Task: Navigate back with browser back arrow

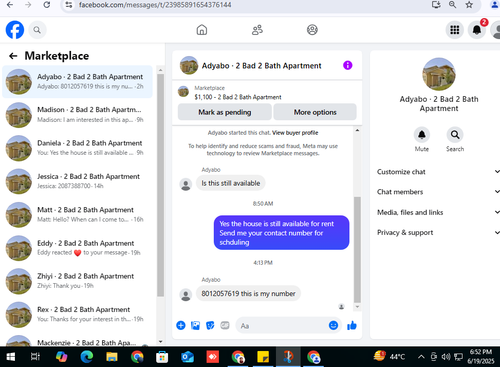Action: pyautogui.click(x=10, y=5)
